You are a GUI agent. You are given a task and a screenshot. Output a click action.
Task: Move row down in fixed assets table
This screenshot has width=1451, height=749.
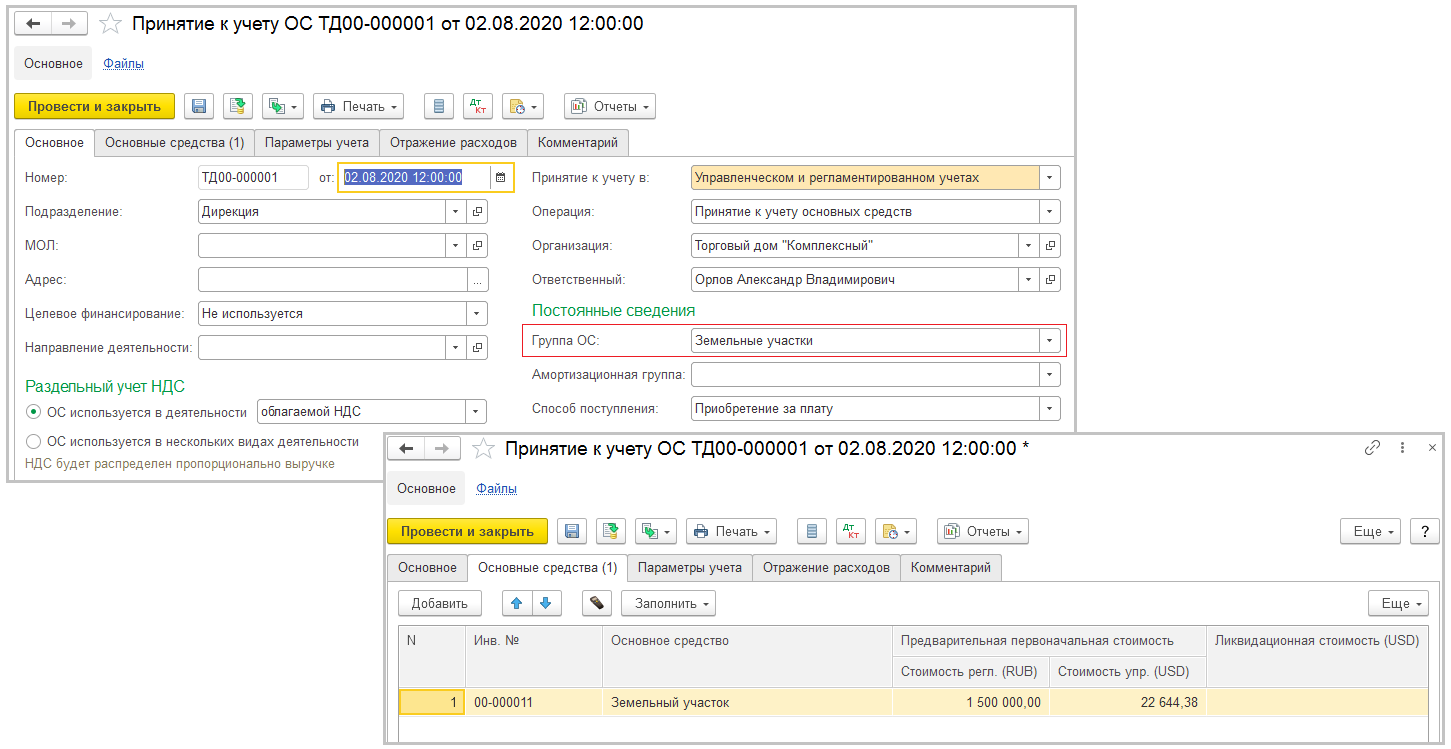point(547,603)
